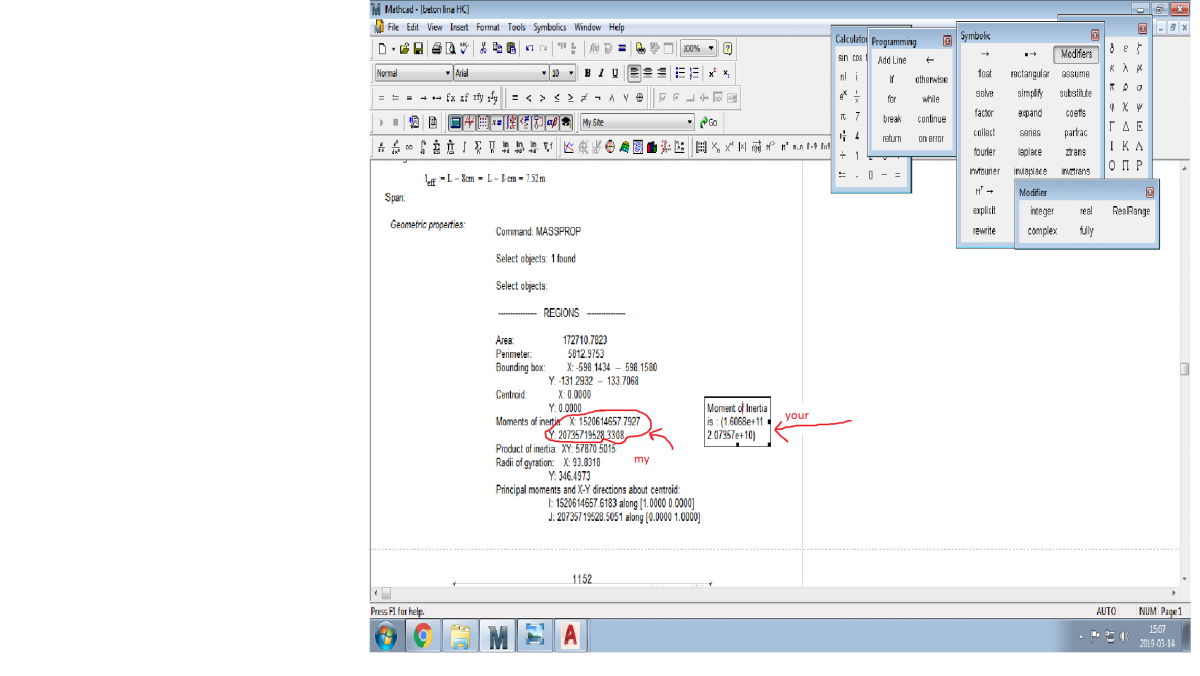Click the 'on error' keyword in Programming panel
Viewport: 1200px width, 676px height.
[931, 139]
